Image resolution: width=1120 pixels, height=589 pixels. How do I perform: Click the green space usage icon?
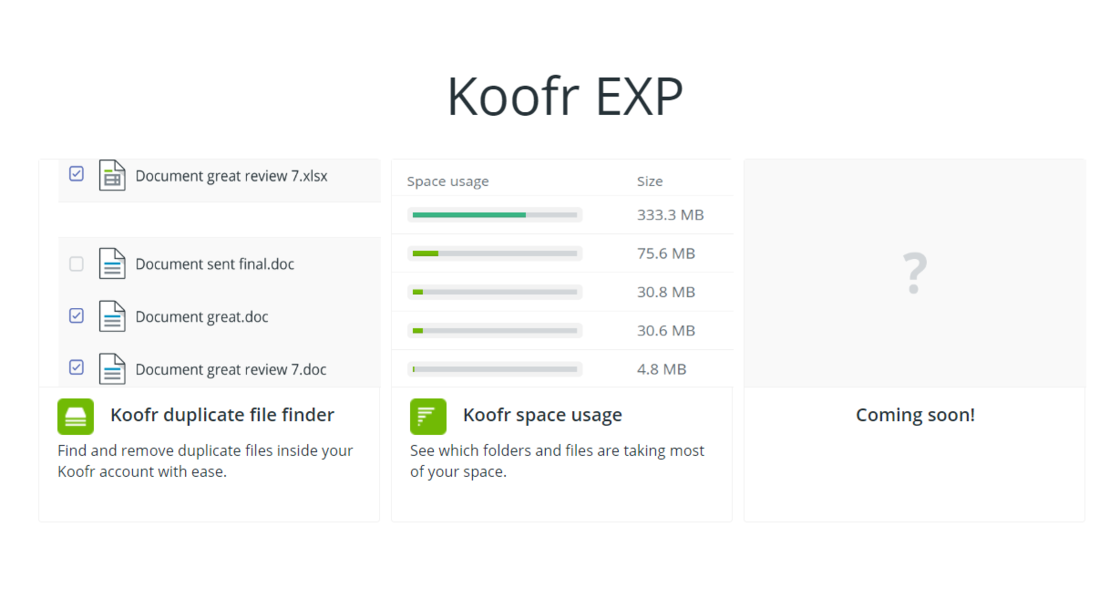click(428, 416)
